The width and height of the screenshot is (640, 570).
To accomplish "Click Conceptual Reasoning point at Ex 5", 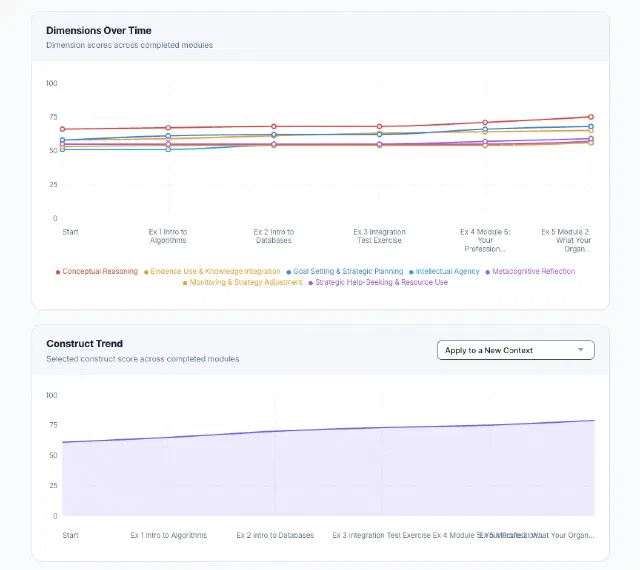I will click(x=591, y=117).
